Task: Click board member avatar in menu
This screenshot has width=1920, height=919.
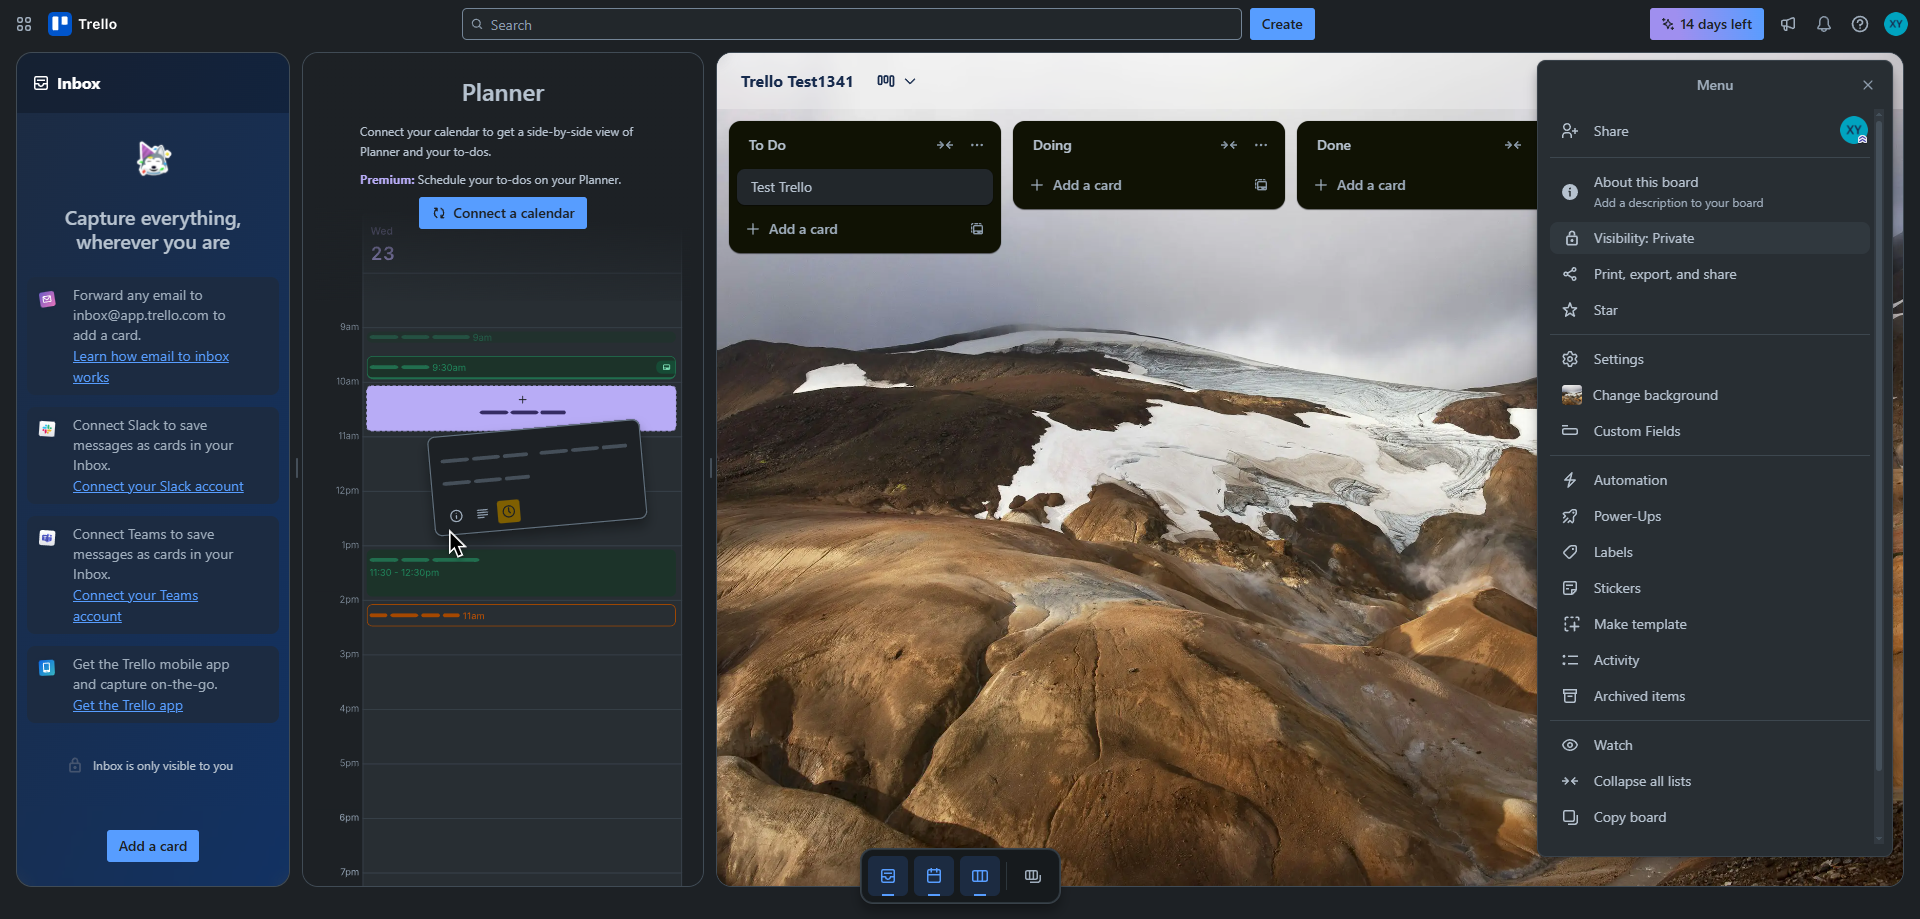Action: coord(1854,130)
